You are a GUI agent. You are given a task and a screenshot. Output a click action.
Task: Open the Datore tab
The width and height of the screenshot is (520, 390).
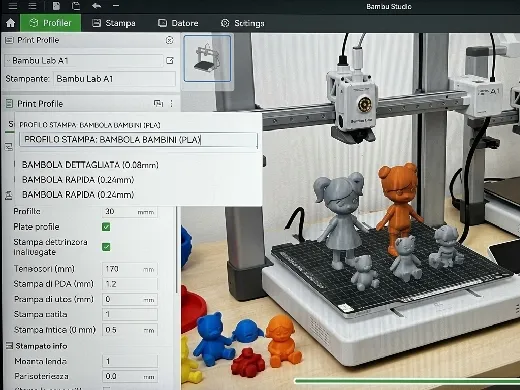(178, 23)
